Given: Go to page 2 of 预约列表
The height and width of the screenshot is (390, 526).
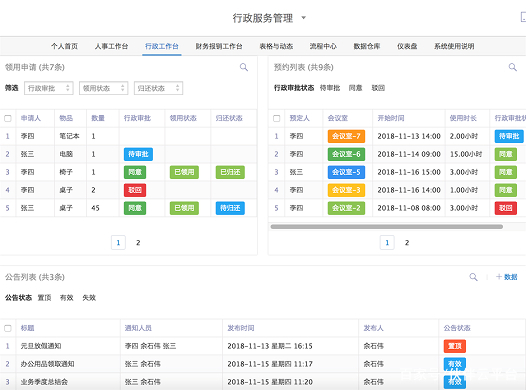Looking at the screenshot, I should pyautogui.click(x=407, y=242).
